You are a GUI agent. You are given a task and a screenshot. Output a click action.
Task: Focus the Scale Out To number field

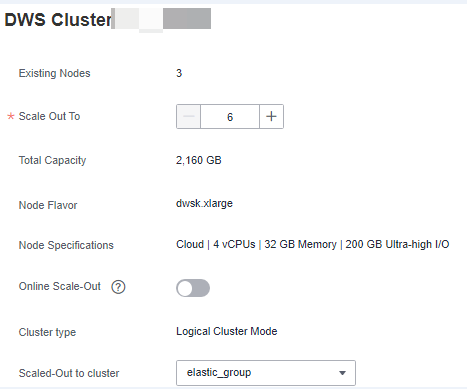pos(230,116)
